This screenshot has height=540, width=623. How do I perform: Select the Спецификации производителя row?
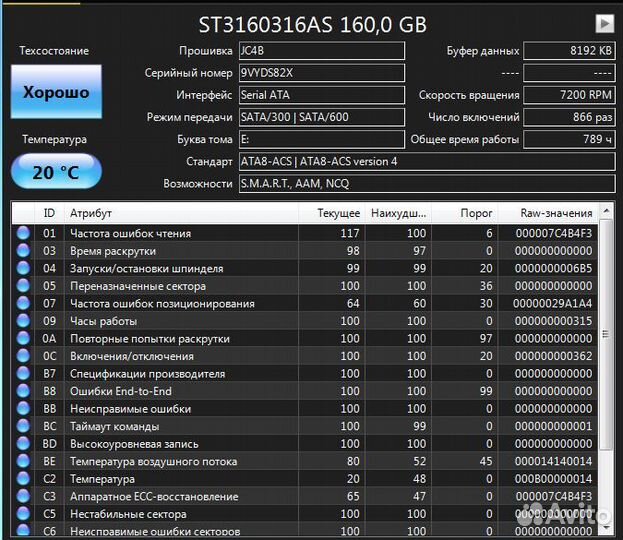click(x=305, y=374)
